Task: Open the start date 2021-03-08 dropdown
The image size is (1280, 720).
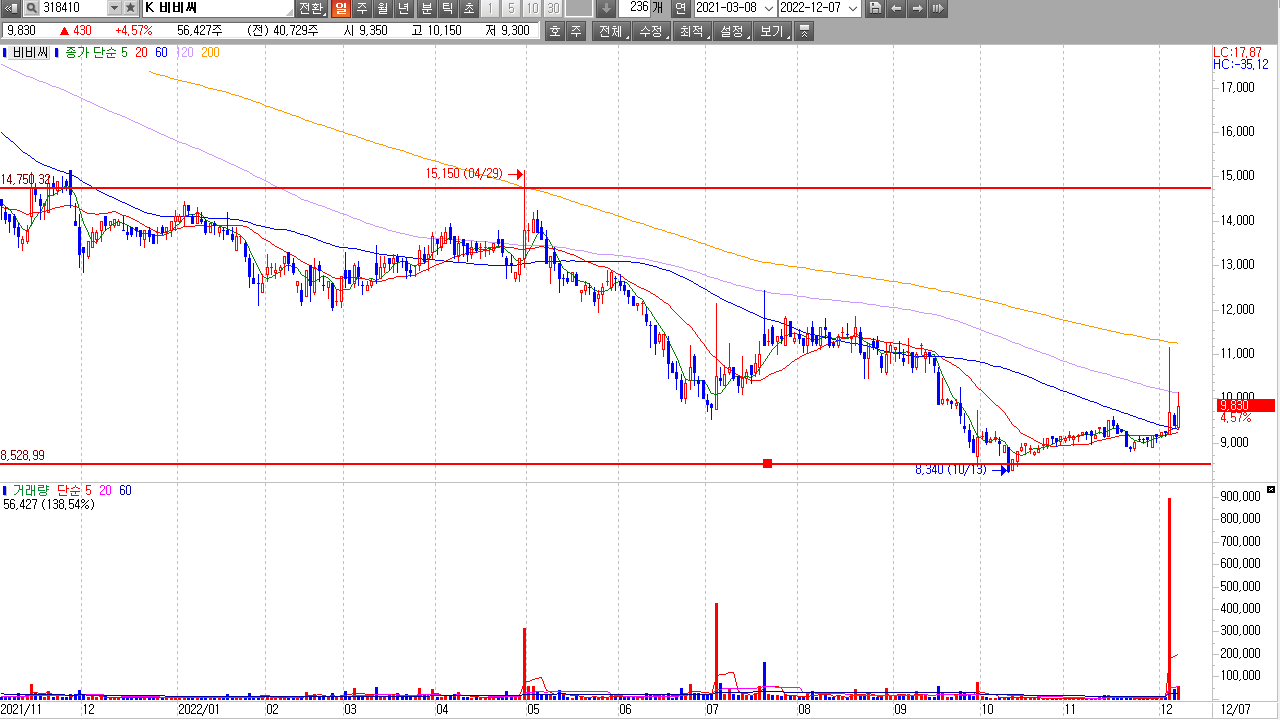Action: click(x=767, y=8)
